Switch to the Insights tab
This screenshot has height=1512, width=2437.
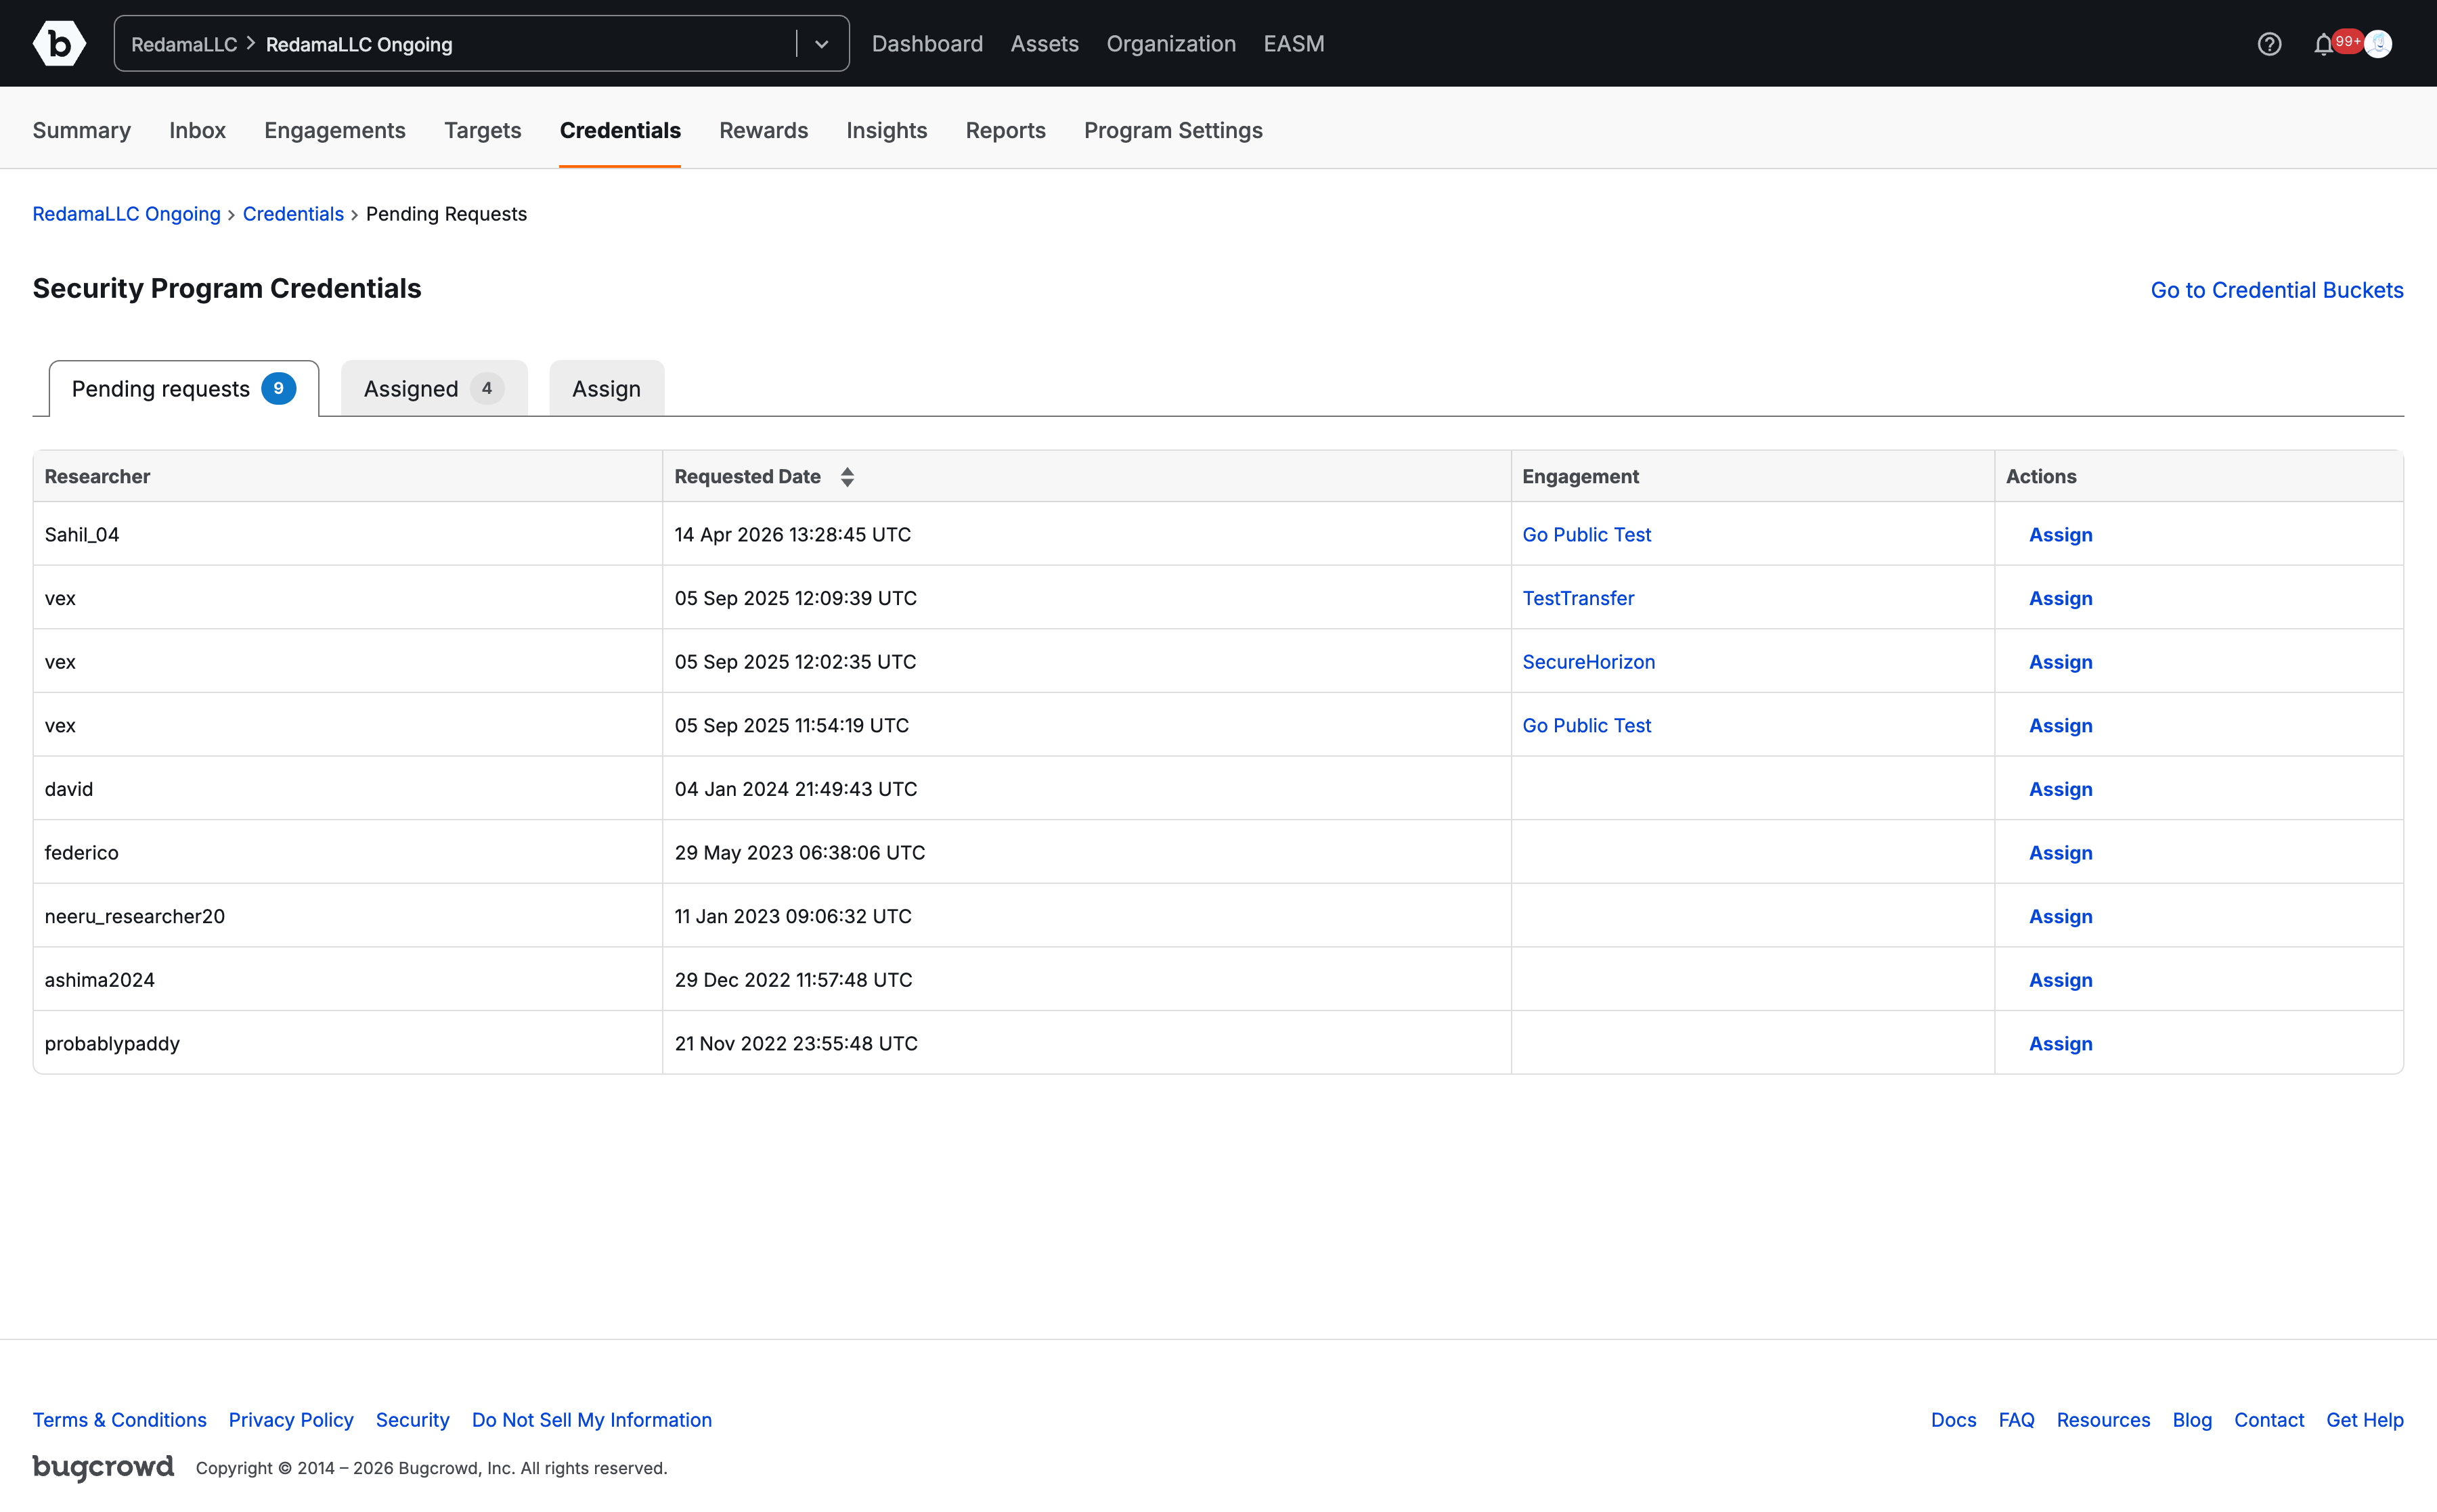tap(886, 130)
